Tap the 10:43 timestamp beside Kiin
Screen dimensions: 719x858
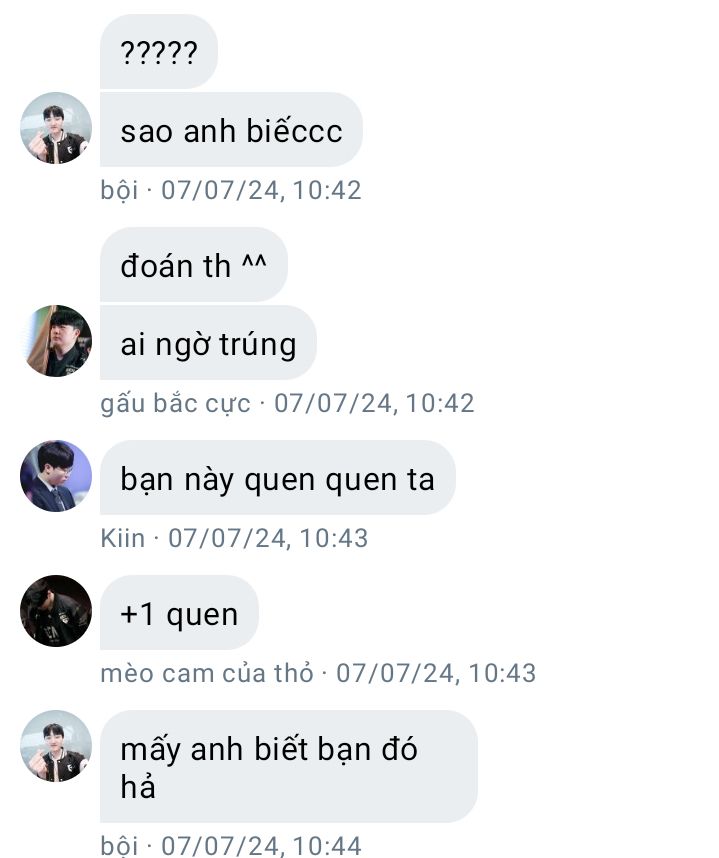[x=334, y=538]
